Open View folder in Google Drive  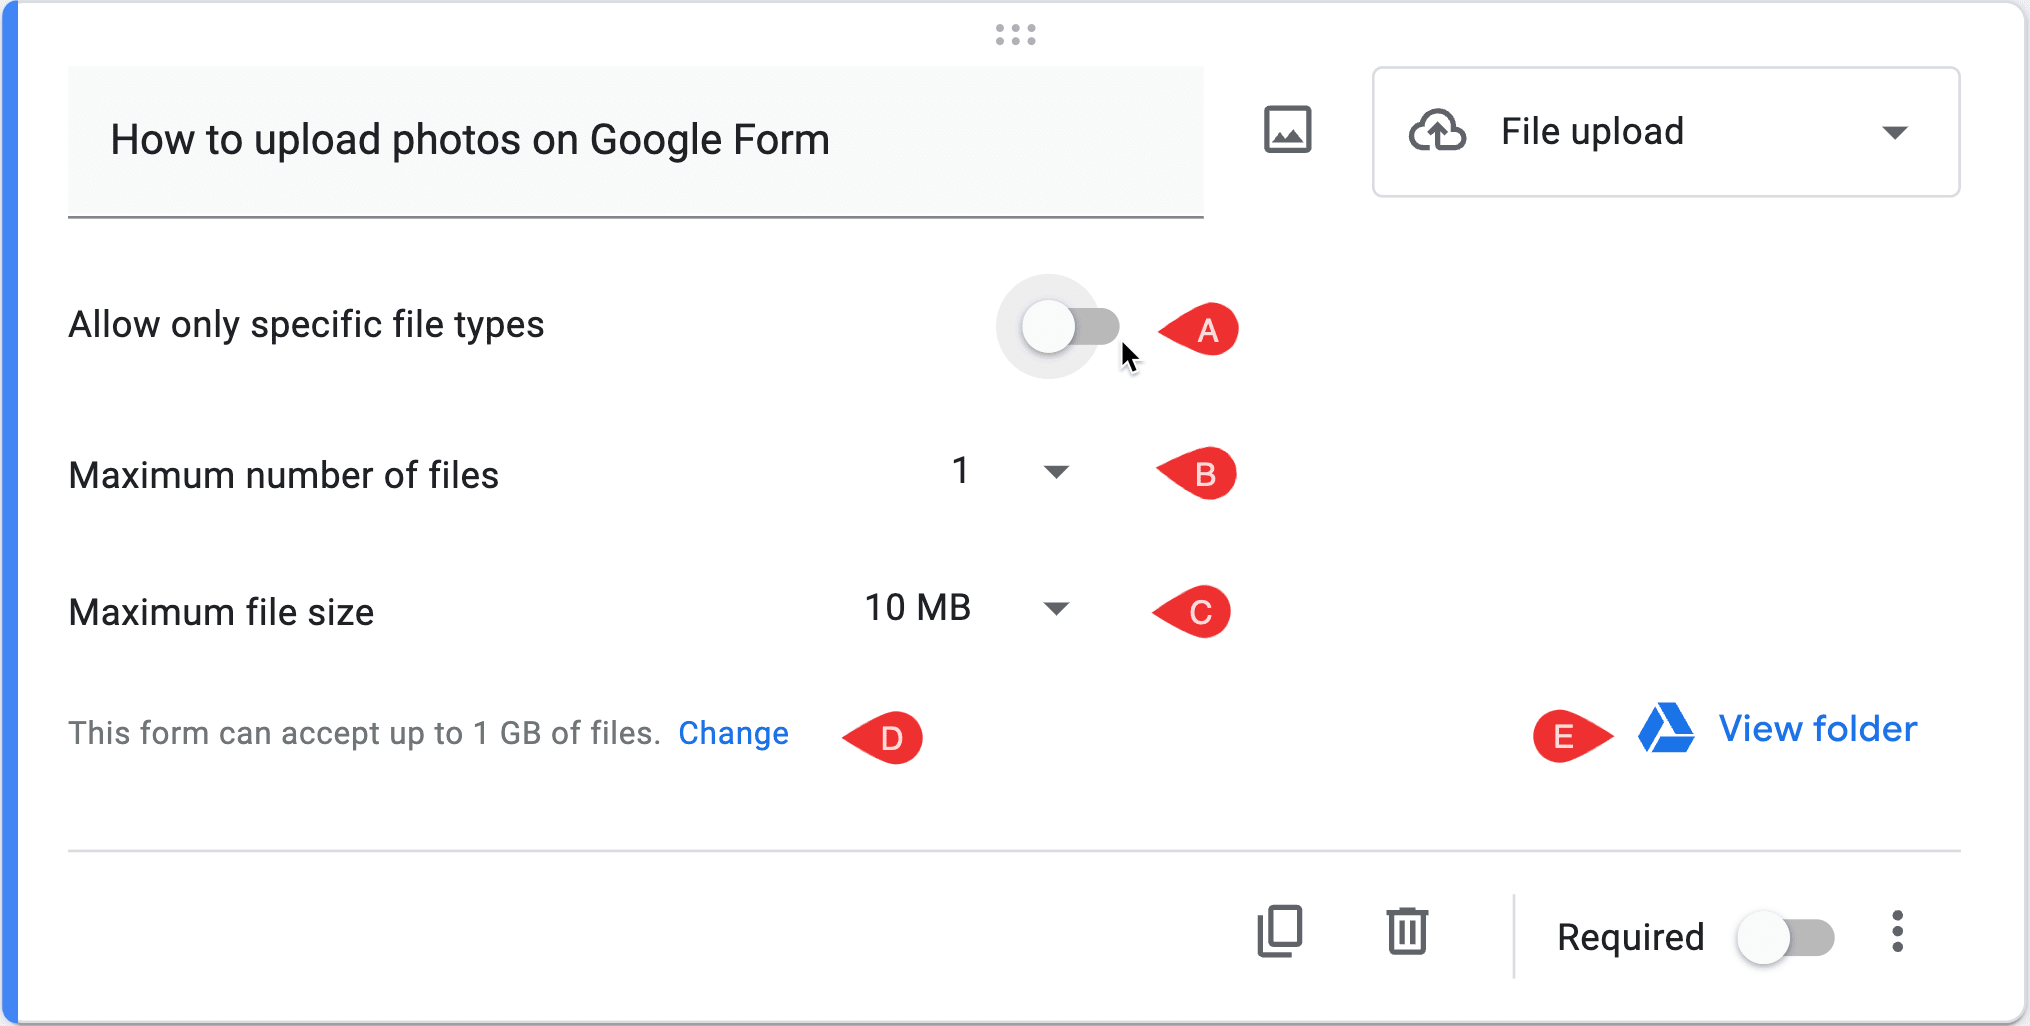tap(1817, 728)
